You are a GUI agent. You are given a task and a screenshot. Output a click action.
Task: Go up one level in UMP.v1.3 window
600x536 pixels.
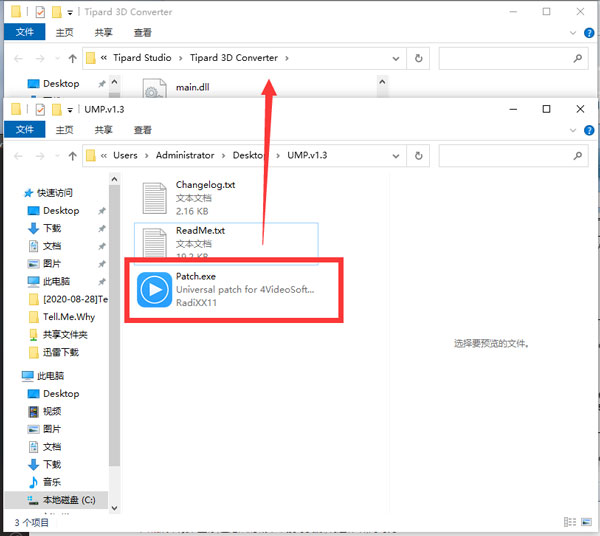click(x=72, y=156)
